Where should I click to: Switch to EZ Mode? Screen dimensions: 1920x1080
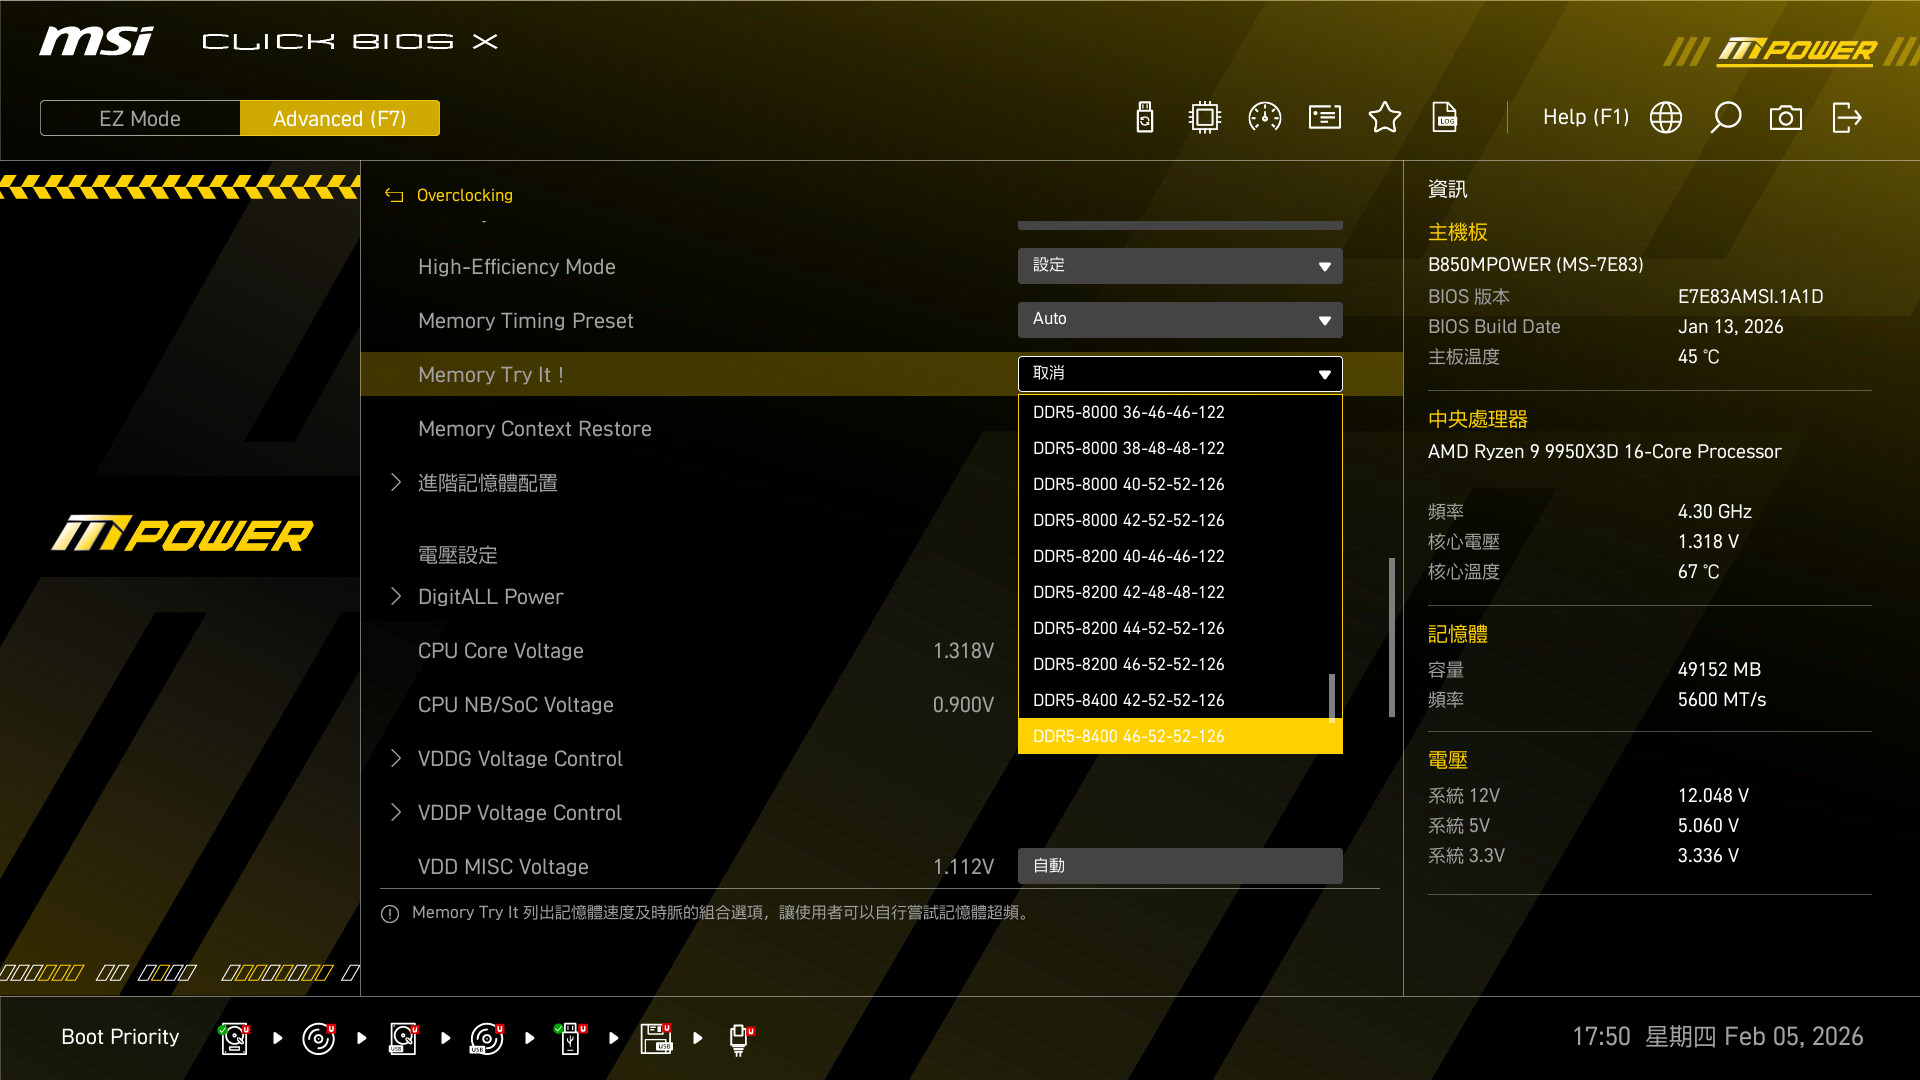(x=140, y=118)
